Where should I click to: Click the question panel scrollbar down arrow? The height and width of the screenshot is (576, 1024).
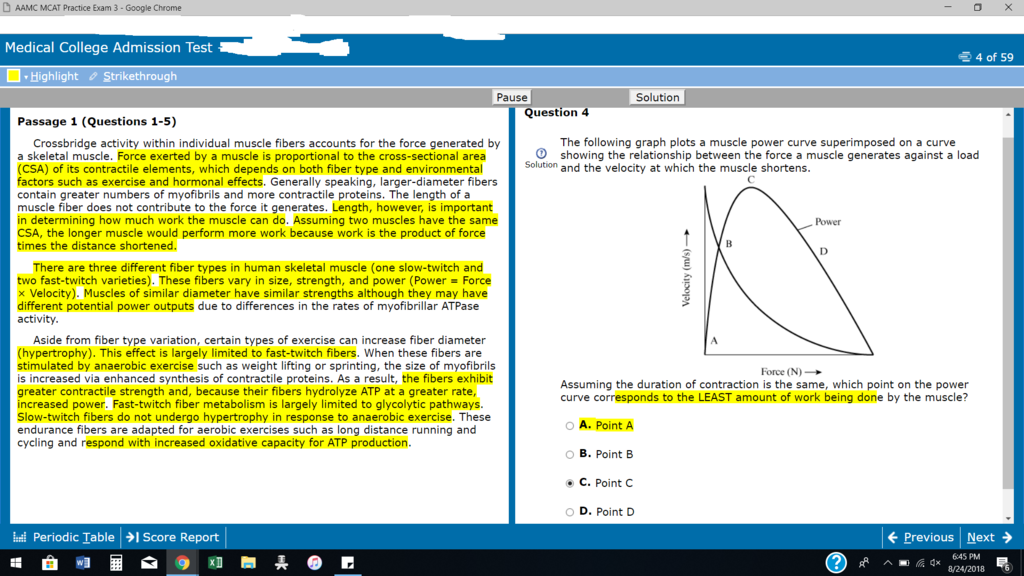tap(1008, 519)
